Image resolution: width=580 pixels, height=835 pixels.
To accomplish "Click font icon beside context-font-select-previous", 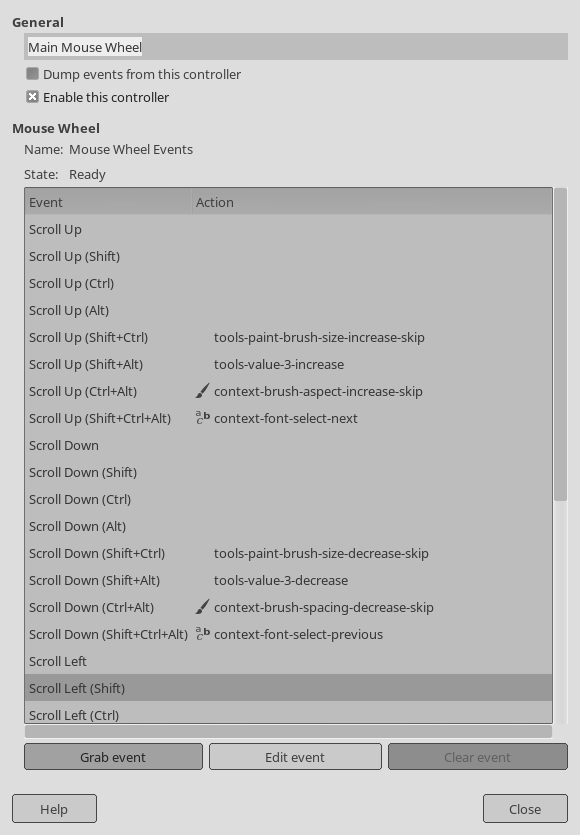I will coord(202,634).
